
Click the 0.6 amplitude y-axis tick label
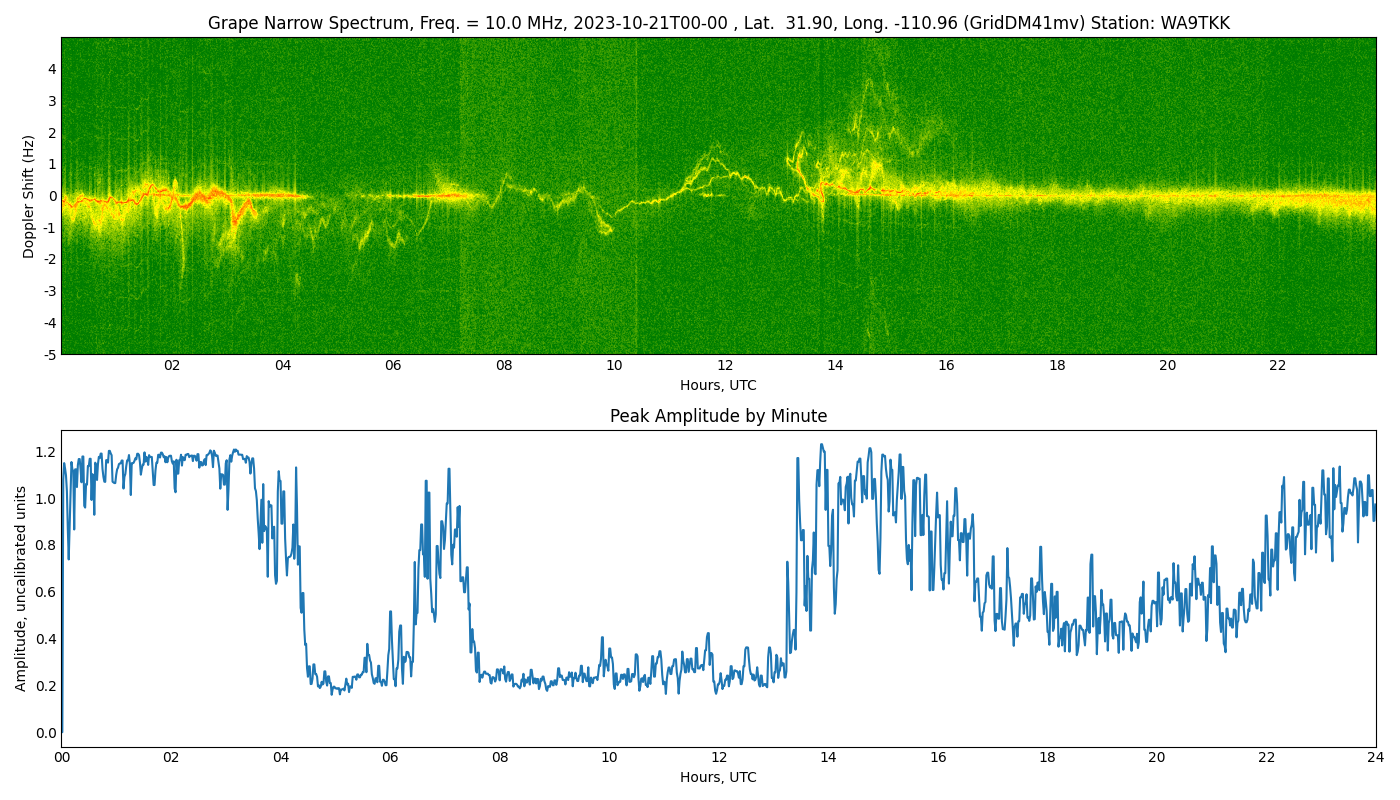click(x=46, y=592)
